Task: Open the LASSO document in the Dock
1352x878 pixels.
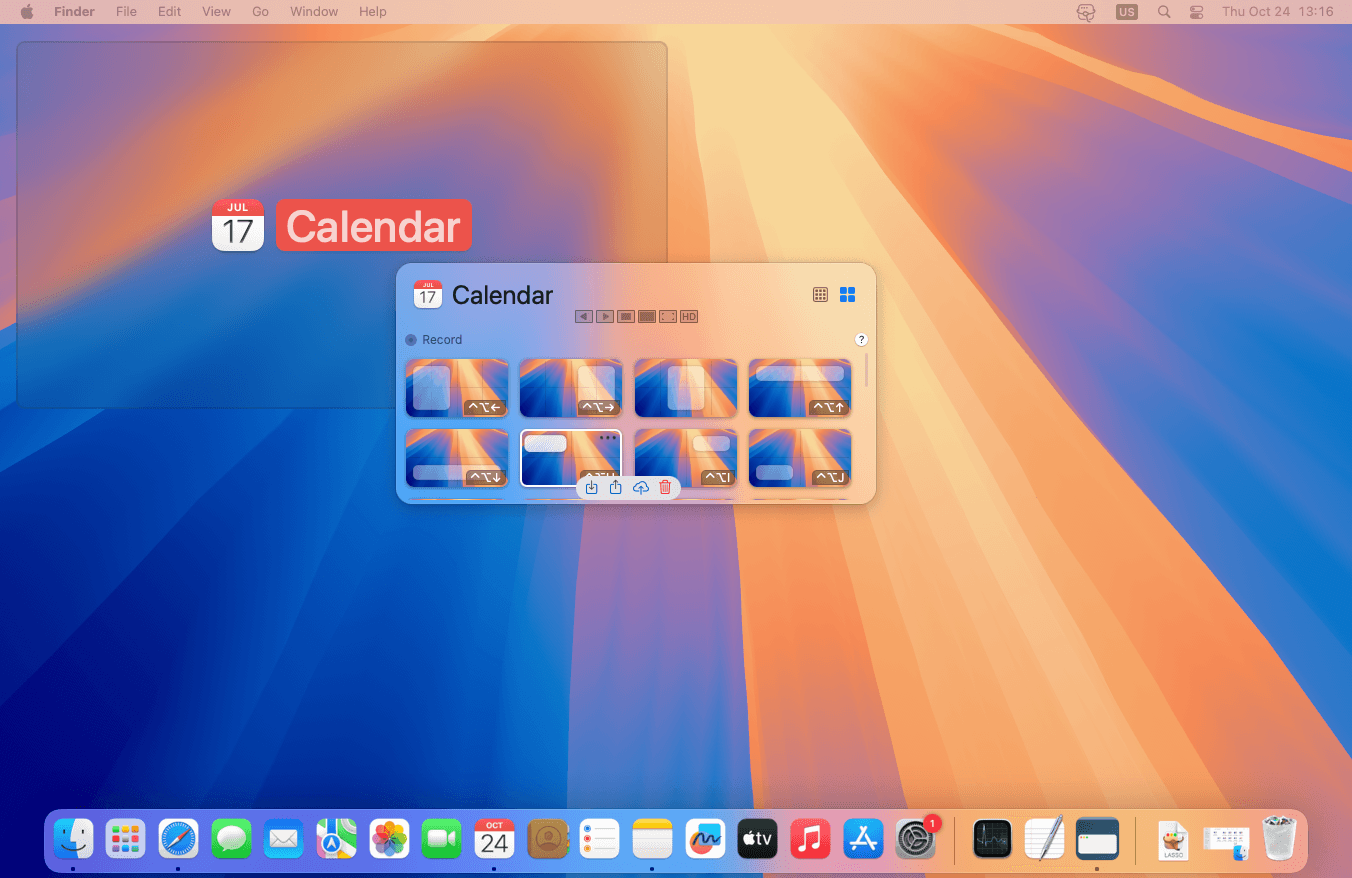Action: click(1173, 839)
